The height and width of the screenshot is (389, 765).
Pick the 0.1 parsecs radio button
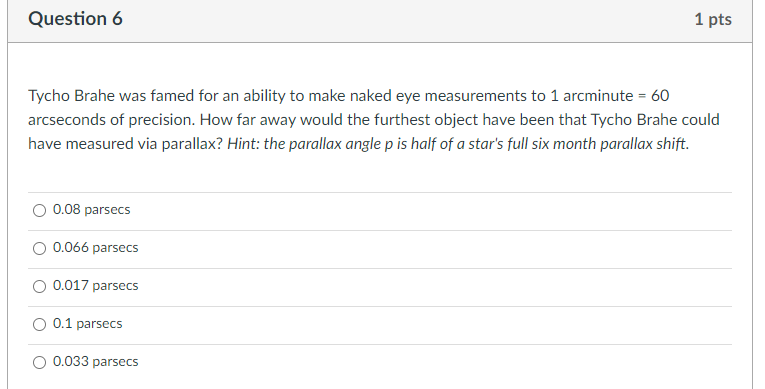click(40, 325)
